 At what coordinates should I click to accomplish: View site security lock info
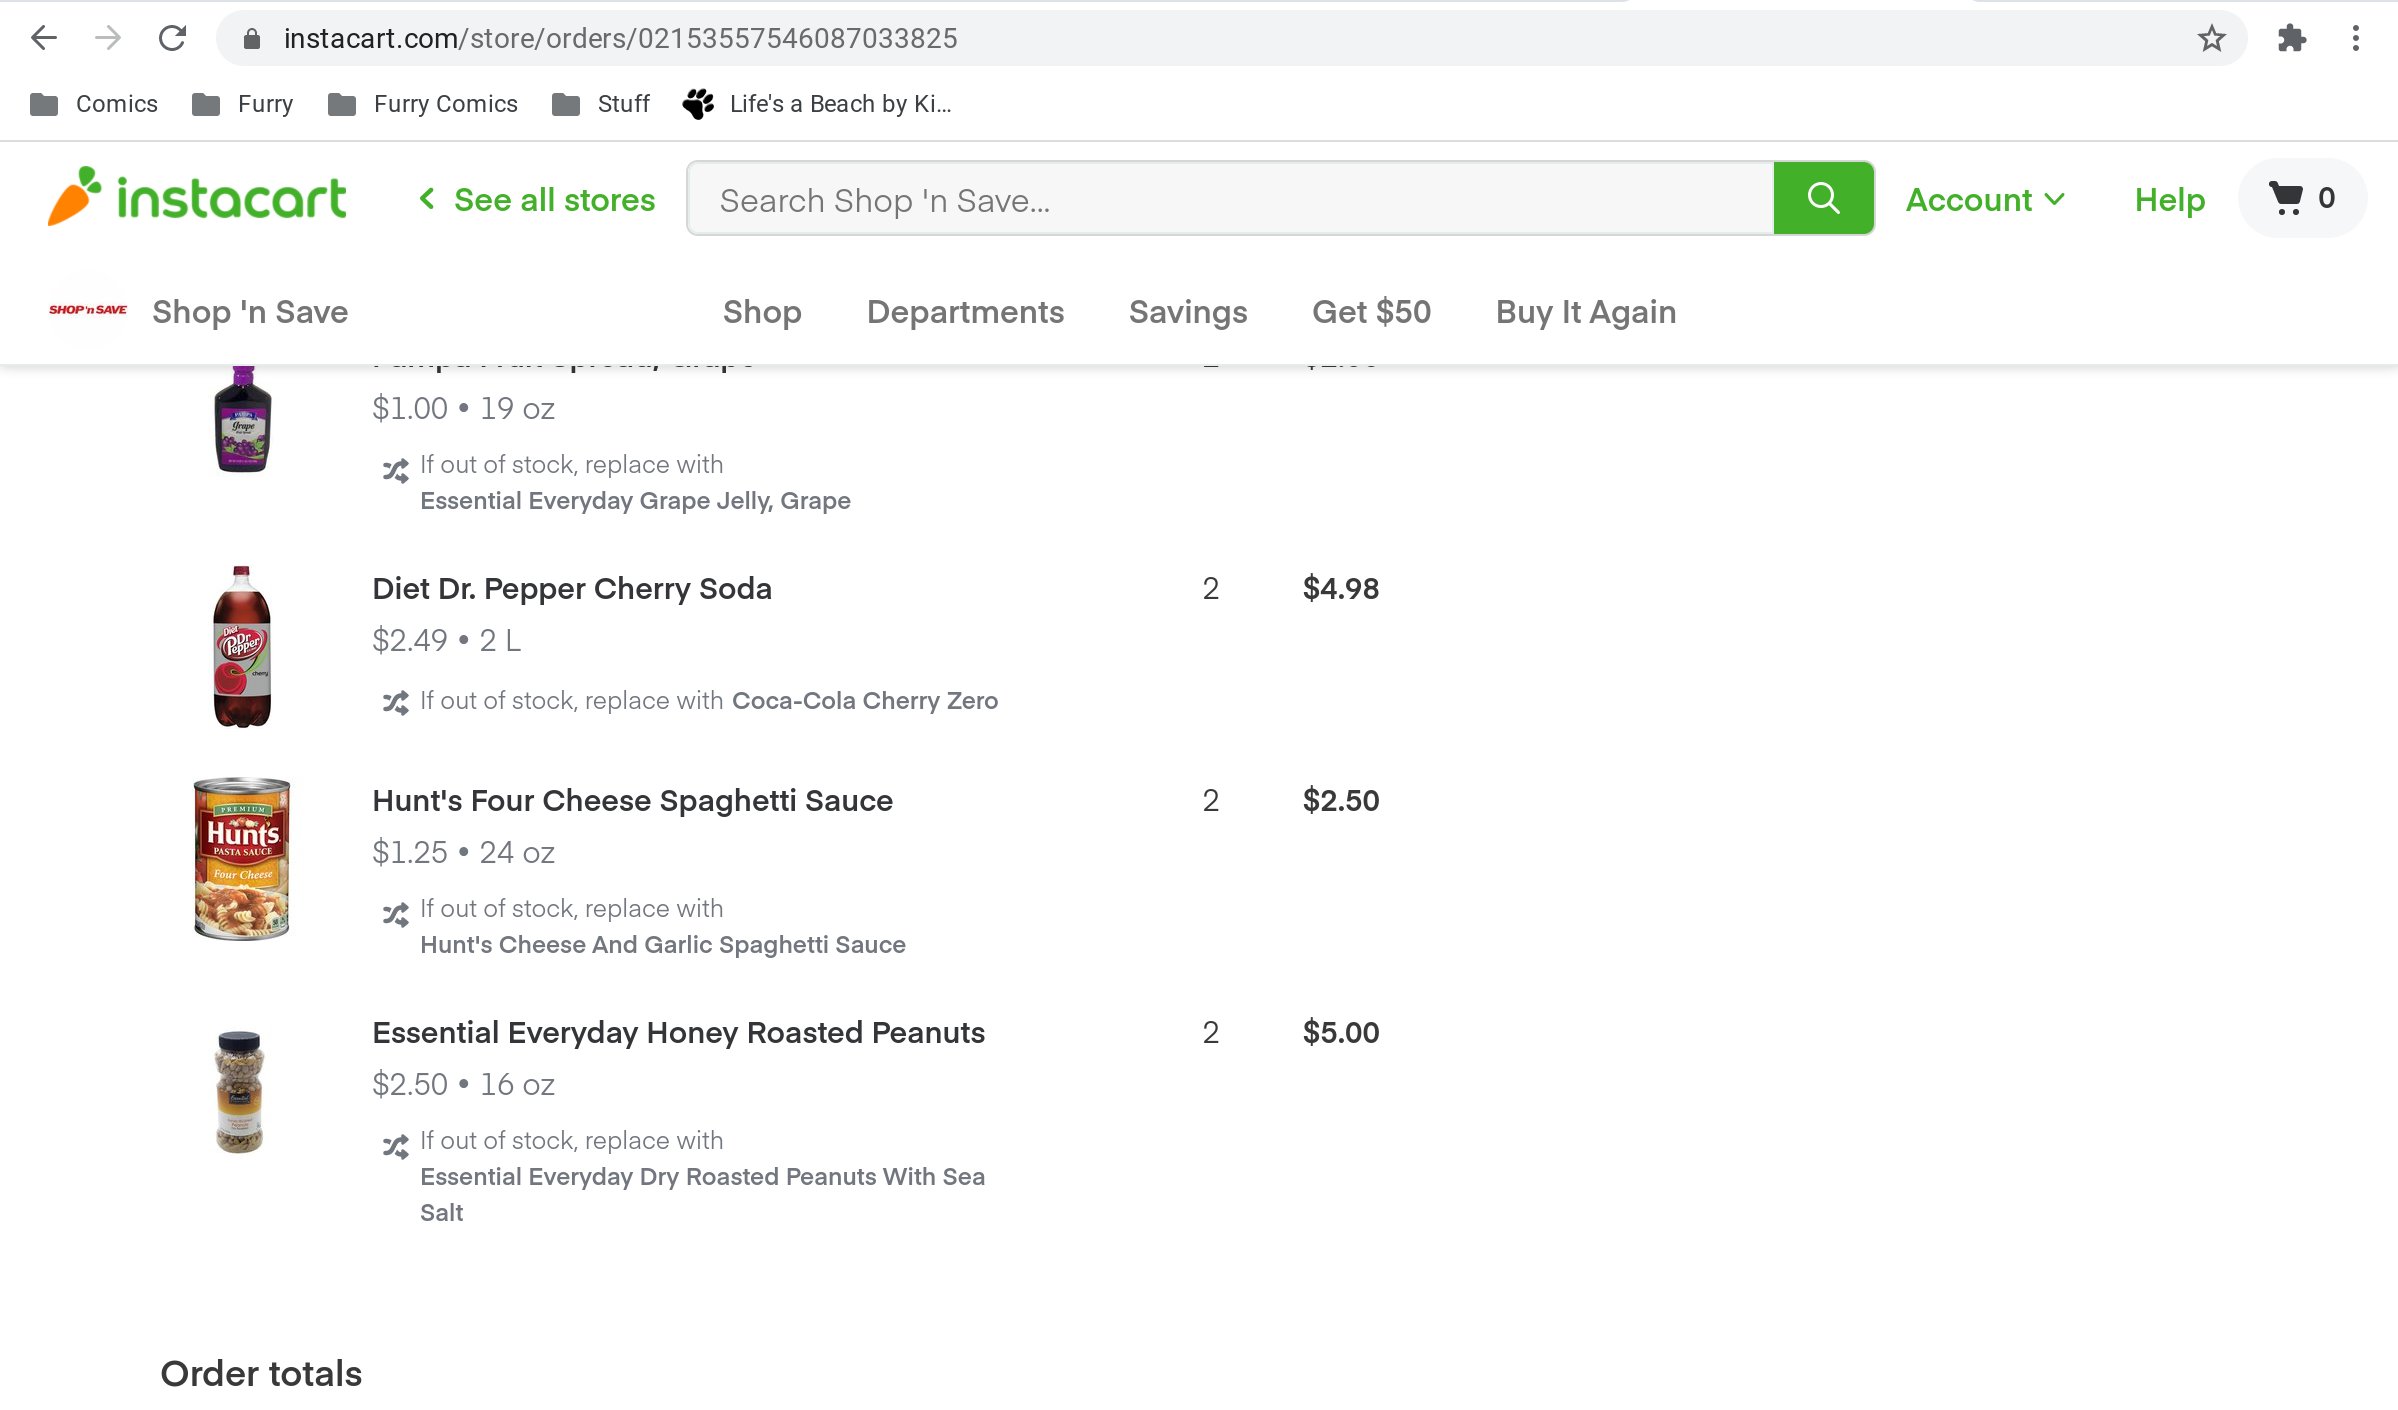pyautogui.click(x=252, y=38)
